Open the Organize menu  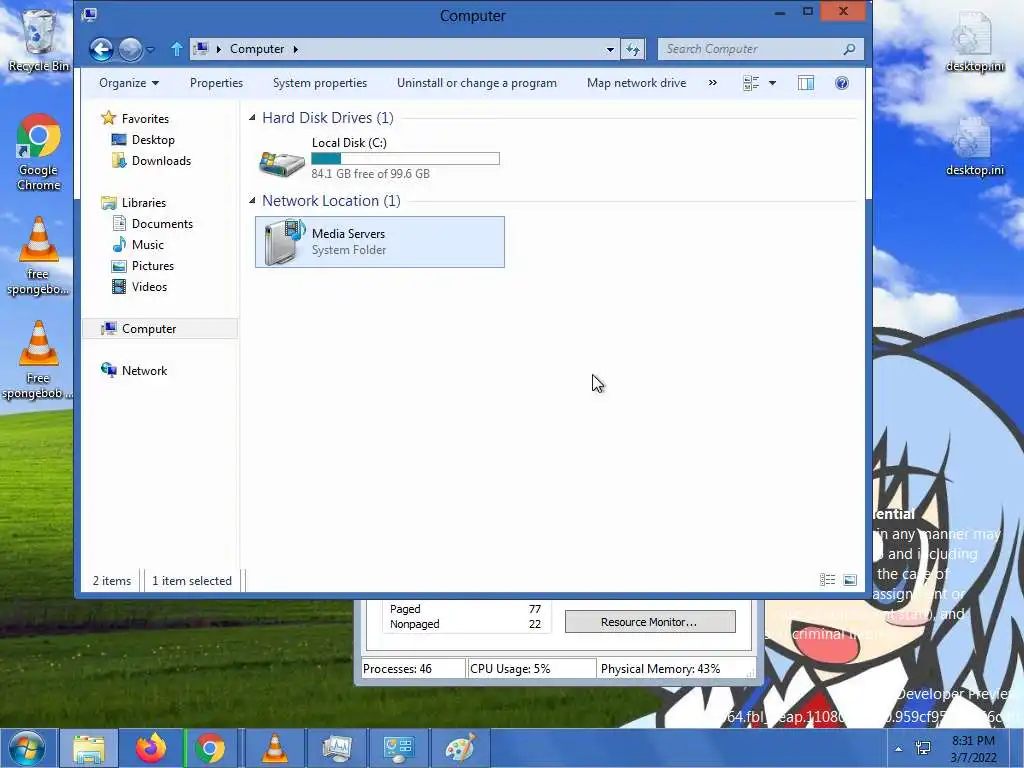click(x=129, y=83)
